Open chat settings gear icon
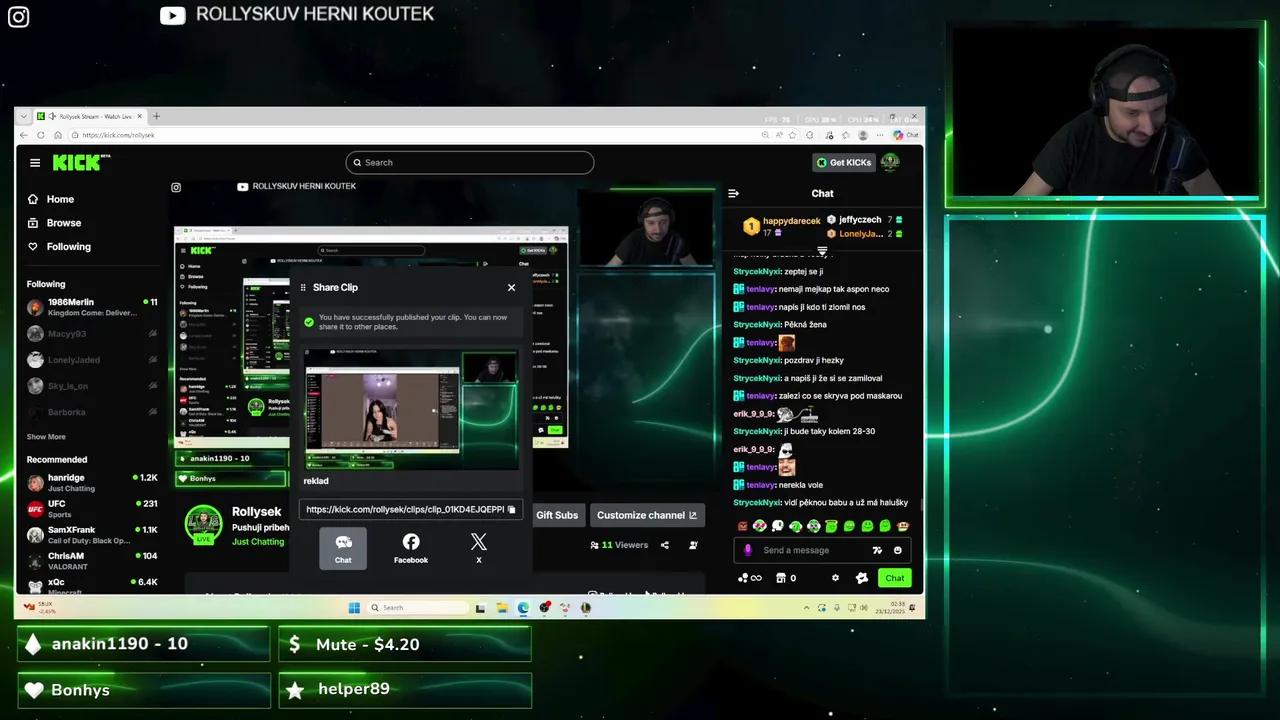The width and height of the screenshot is (1280, 720). 836,578
